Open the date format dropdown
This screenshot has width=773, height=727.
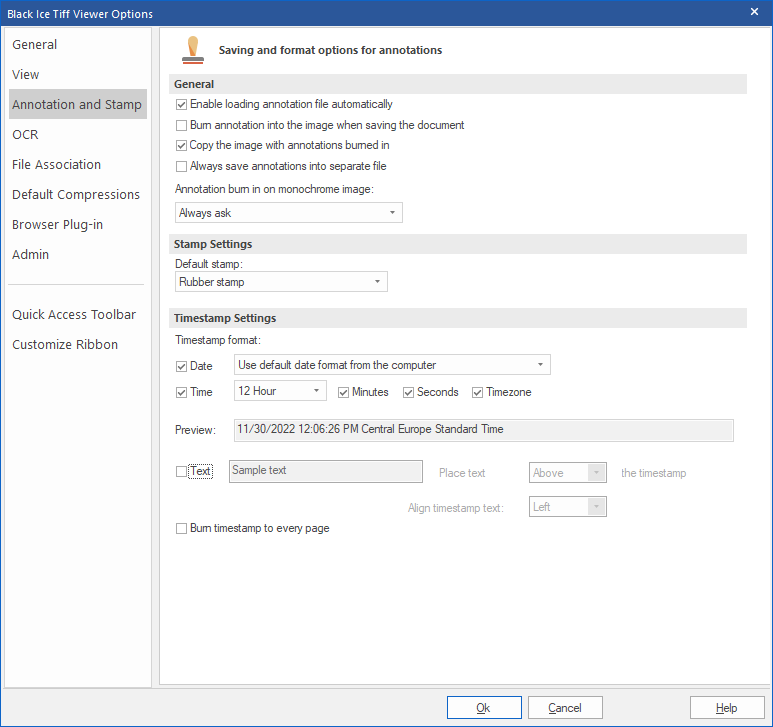[392, 365]
